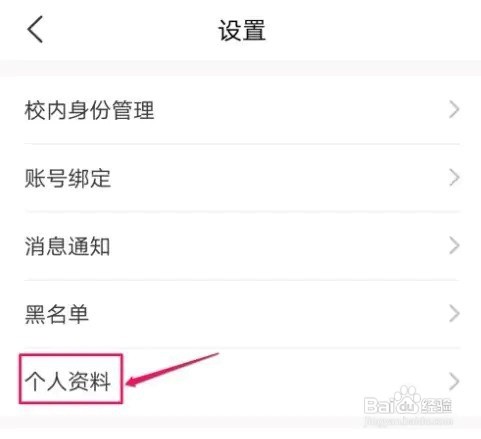481x439 pixels.
Task: Click the jingyan.baidu.com watermark URL
Action: click(x=408, y=421)
